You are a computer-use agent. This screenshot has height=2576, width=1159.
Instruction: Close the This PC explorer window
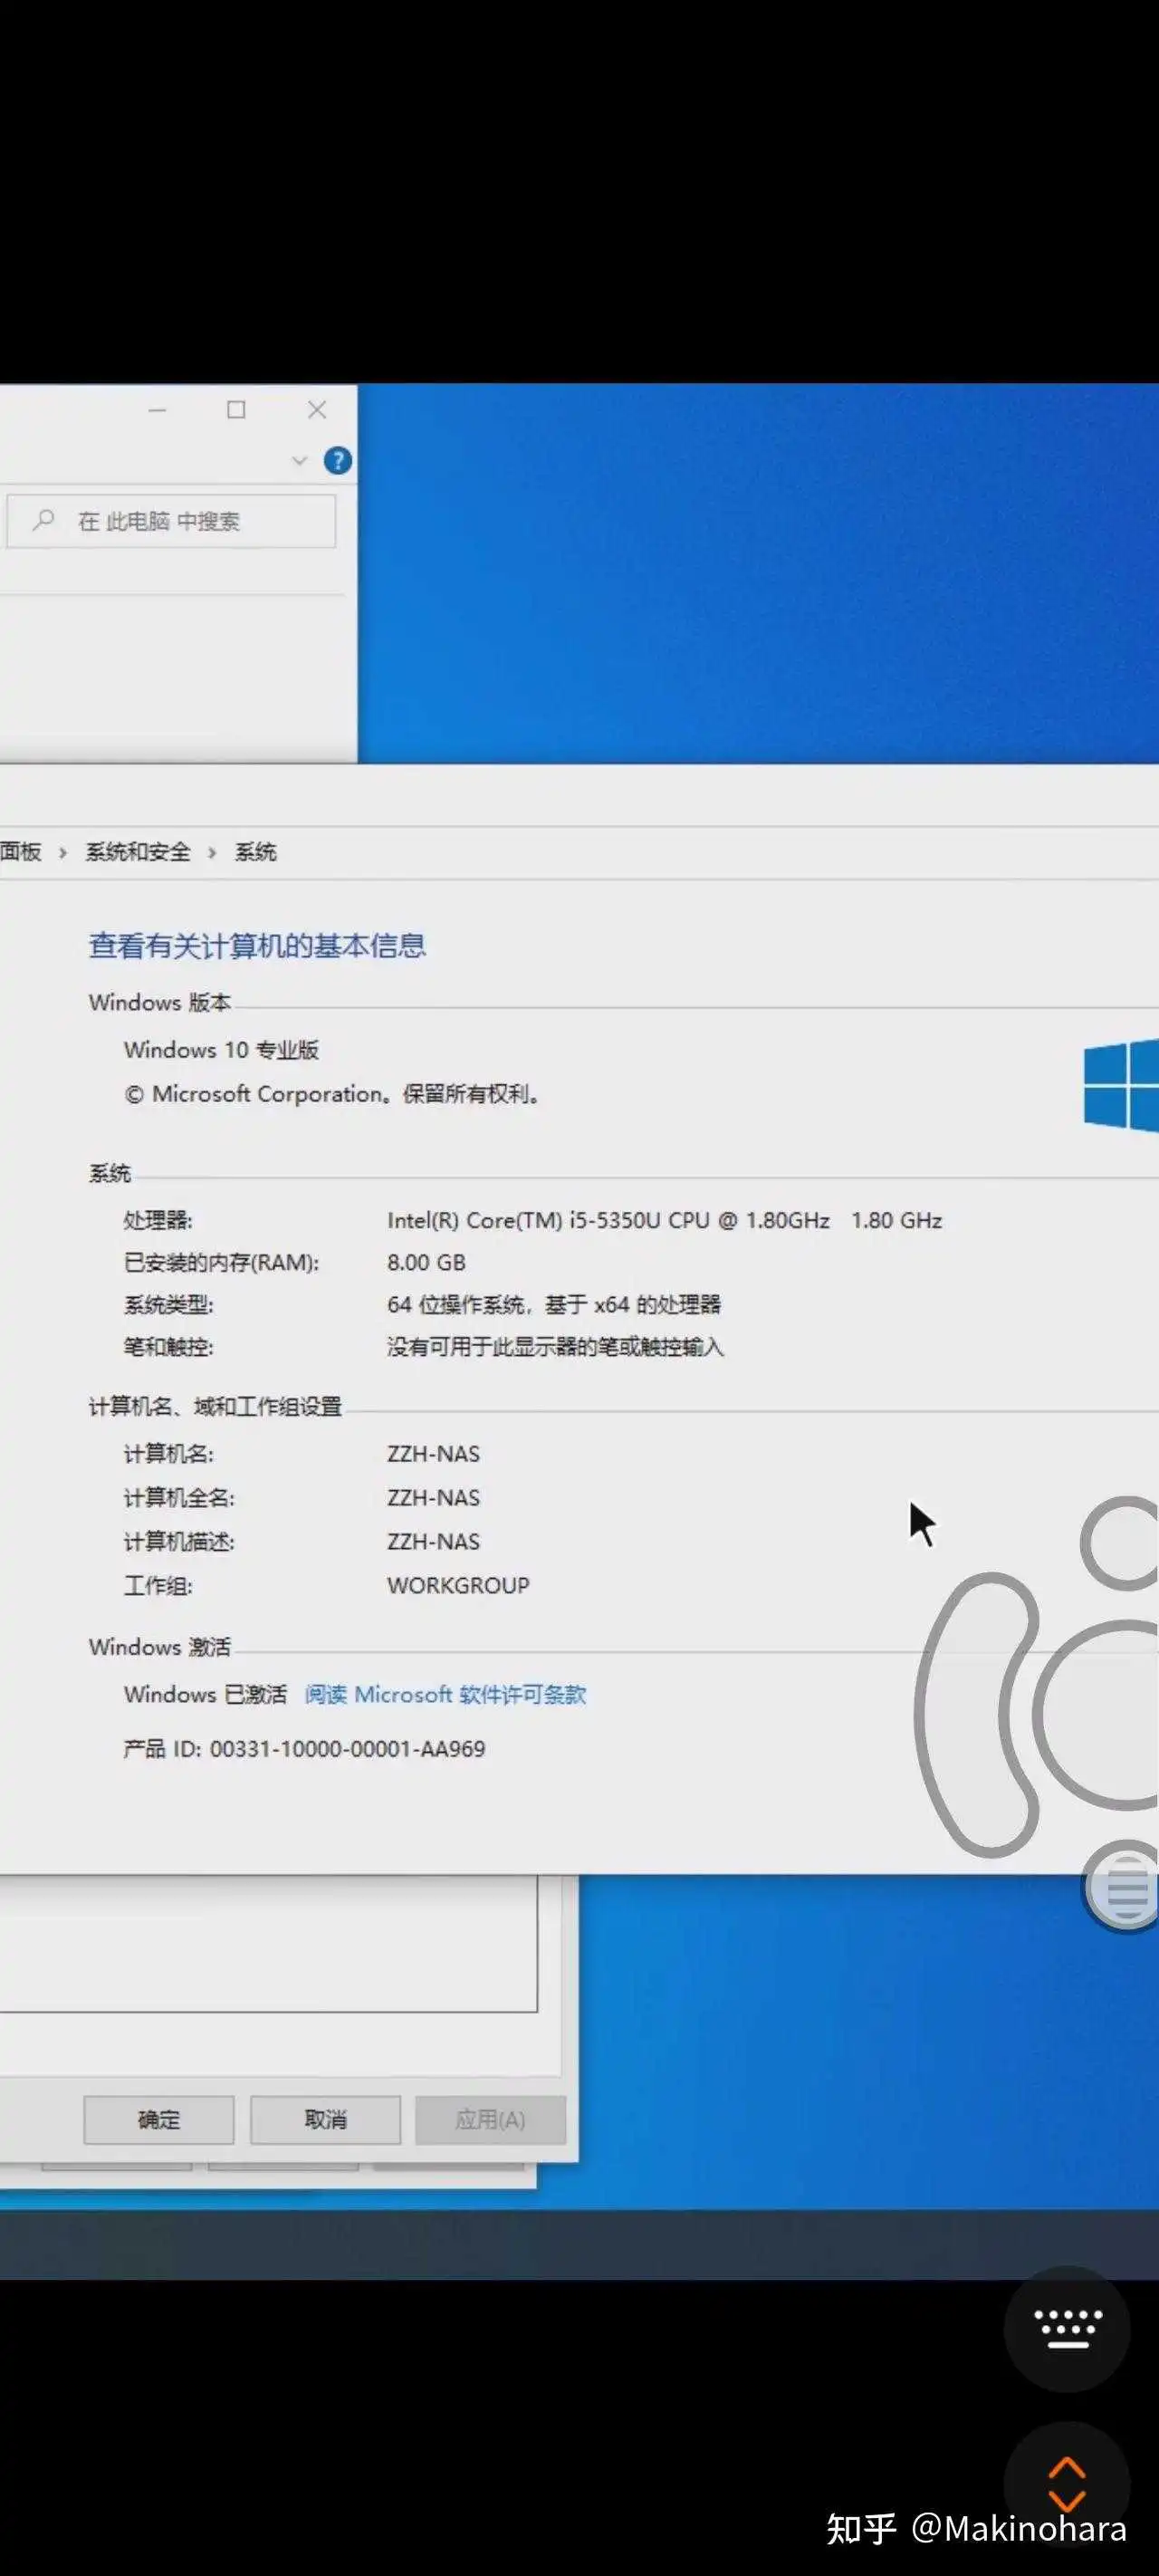pyautogui.click(x=317, y=410)
